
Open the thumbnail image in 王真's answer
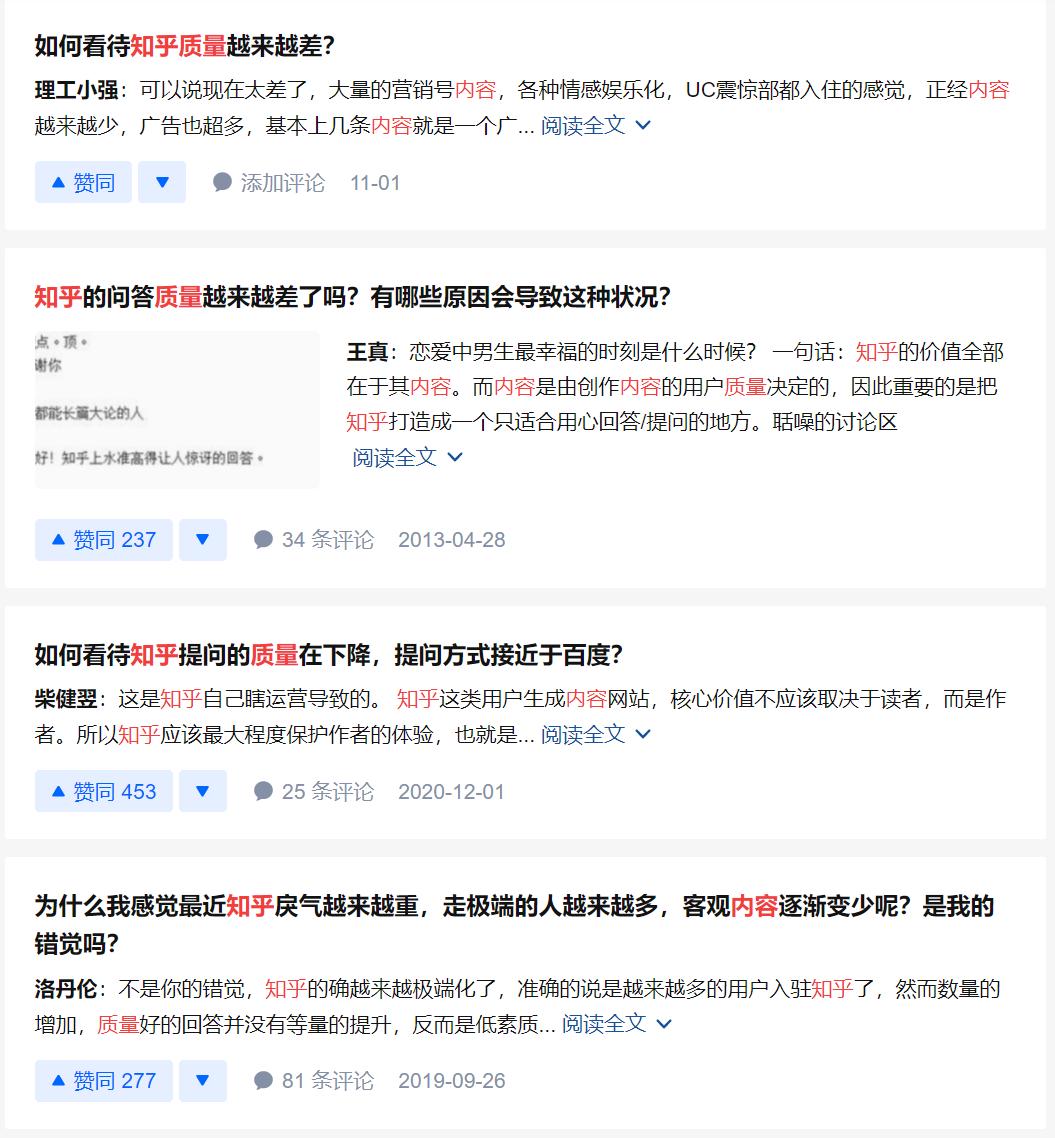177,409
